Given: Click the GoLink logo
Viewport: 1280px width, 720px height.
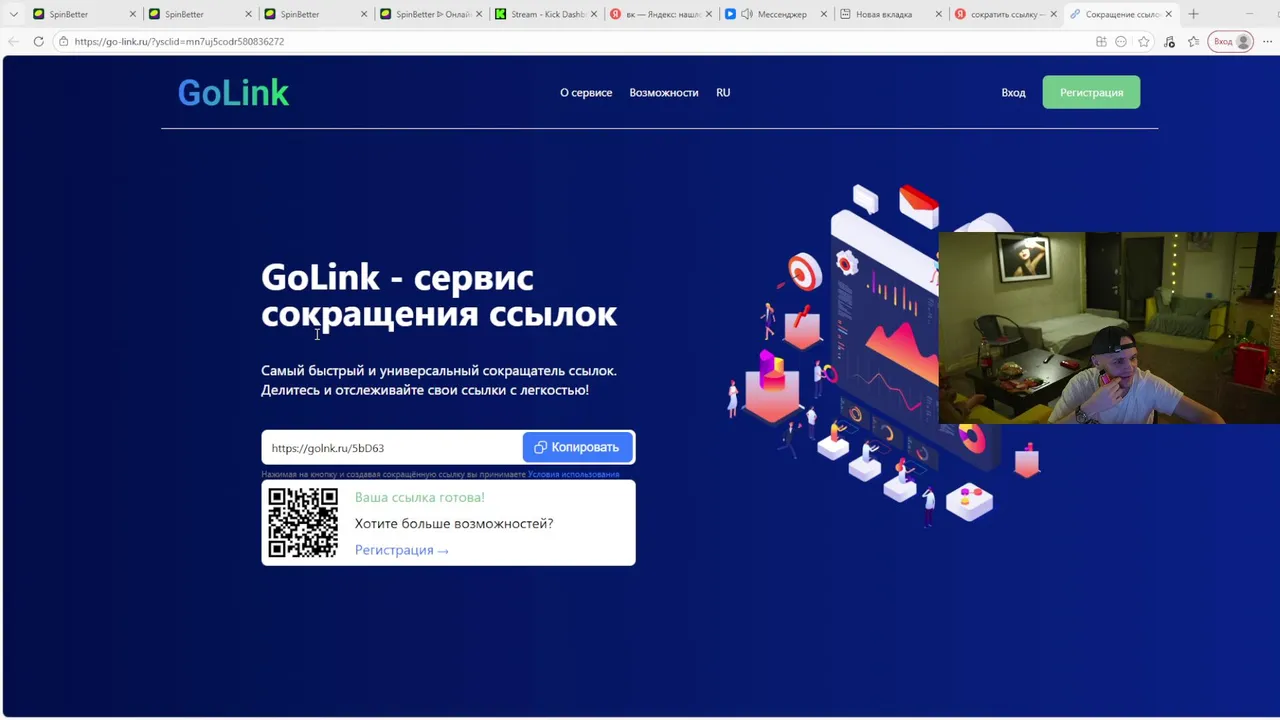Looking at the screenshot, I should point(233,93).
